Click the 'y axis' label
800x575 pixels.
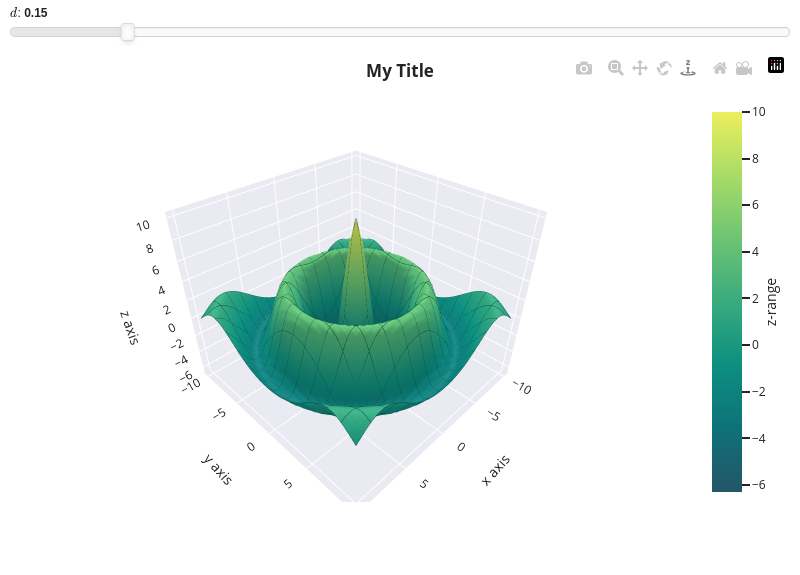pos(217,469)
